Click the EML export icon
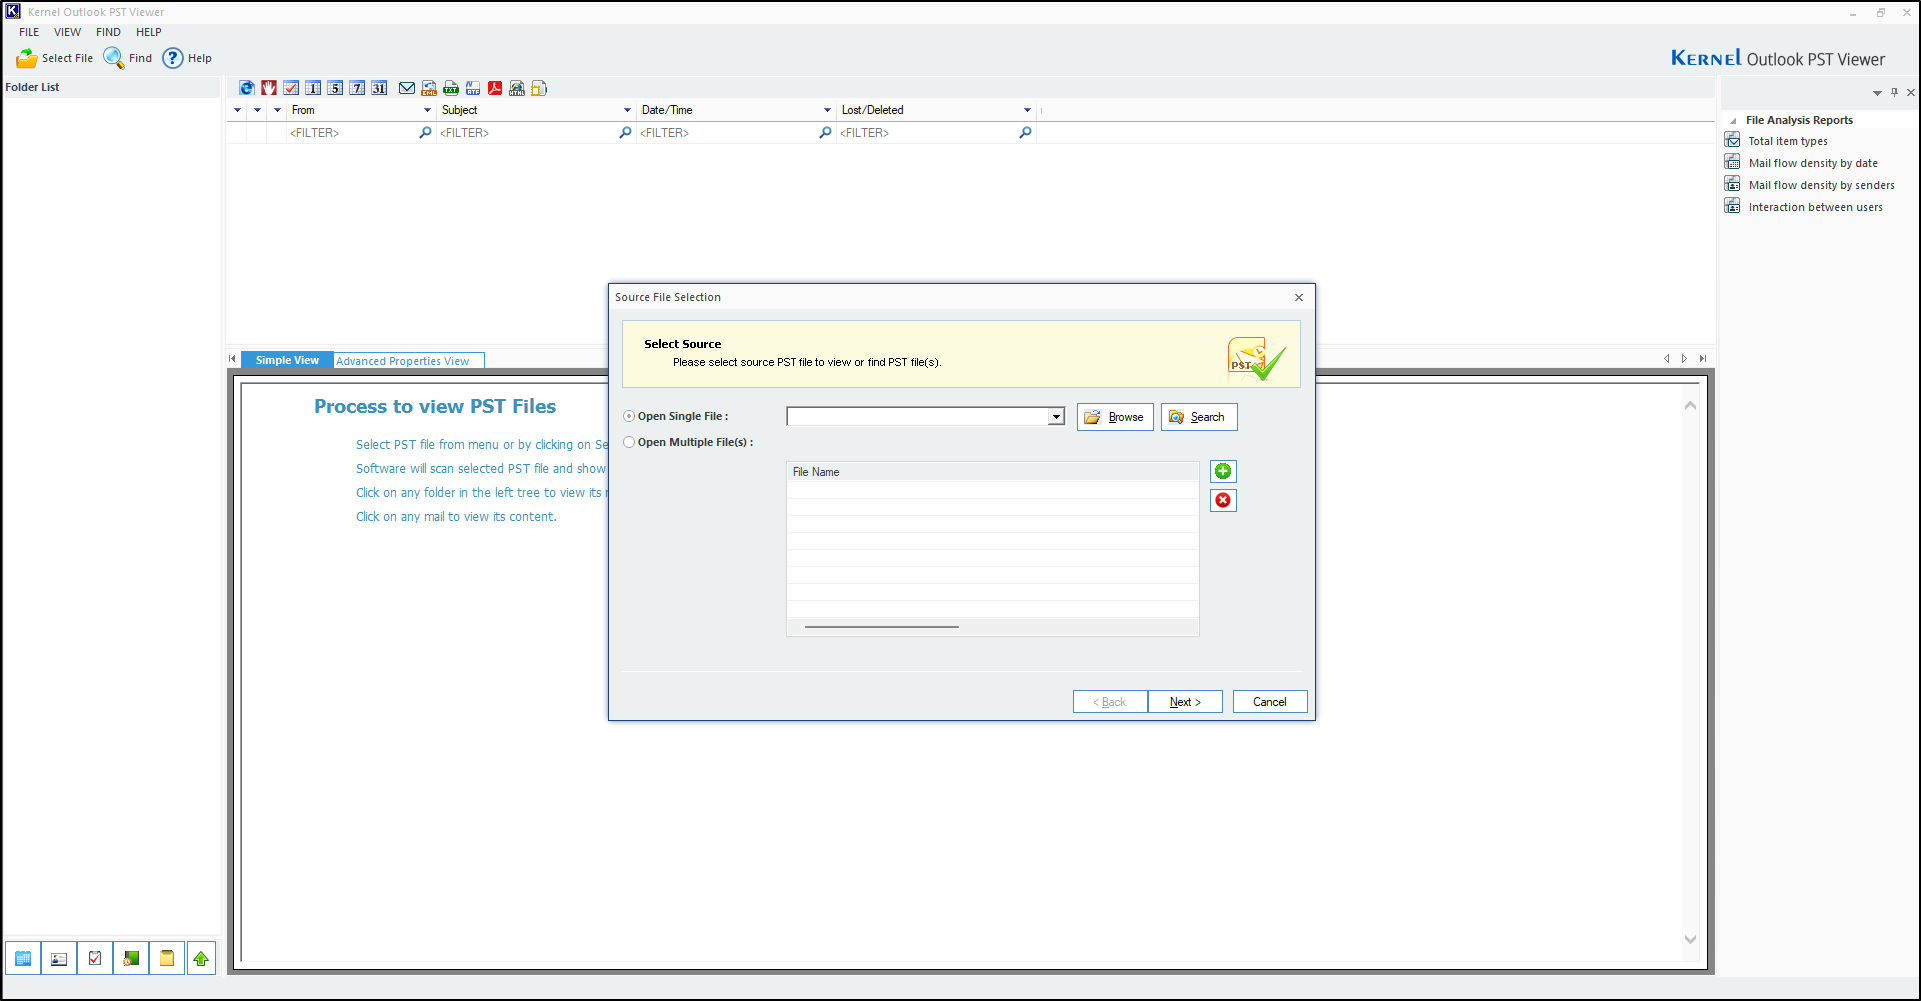The width and height of the screenshot is (1921, 1001). pos(429,88)
